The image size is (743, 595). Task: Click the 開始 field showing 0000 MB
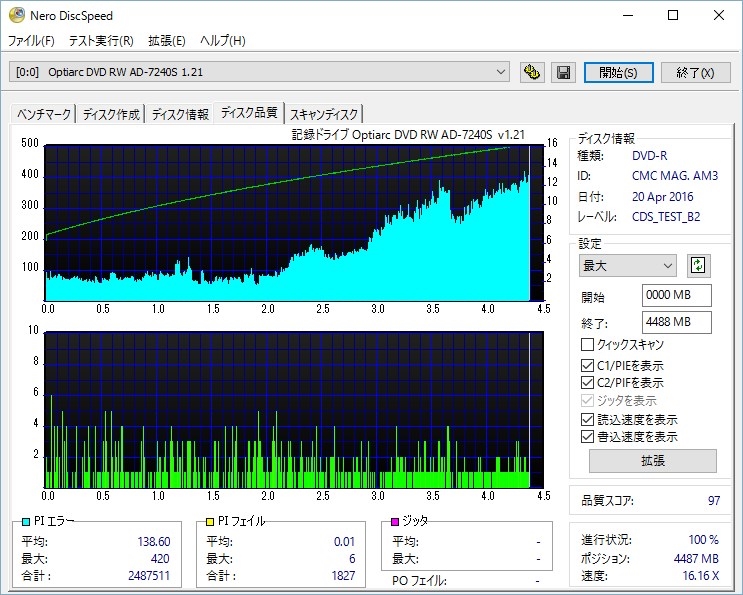677,295
